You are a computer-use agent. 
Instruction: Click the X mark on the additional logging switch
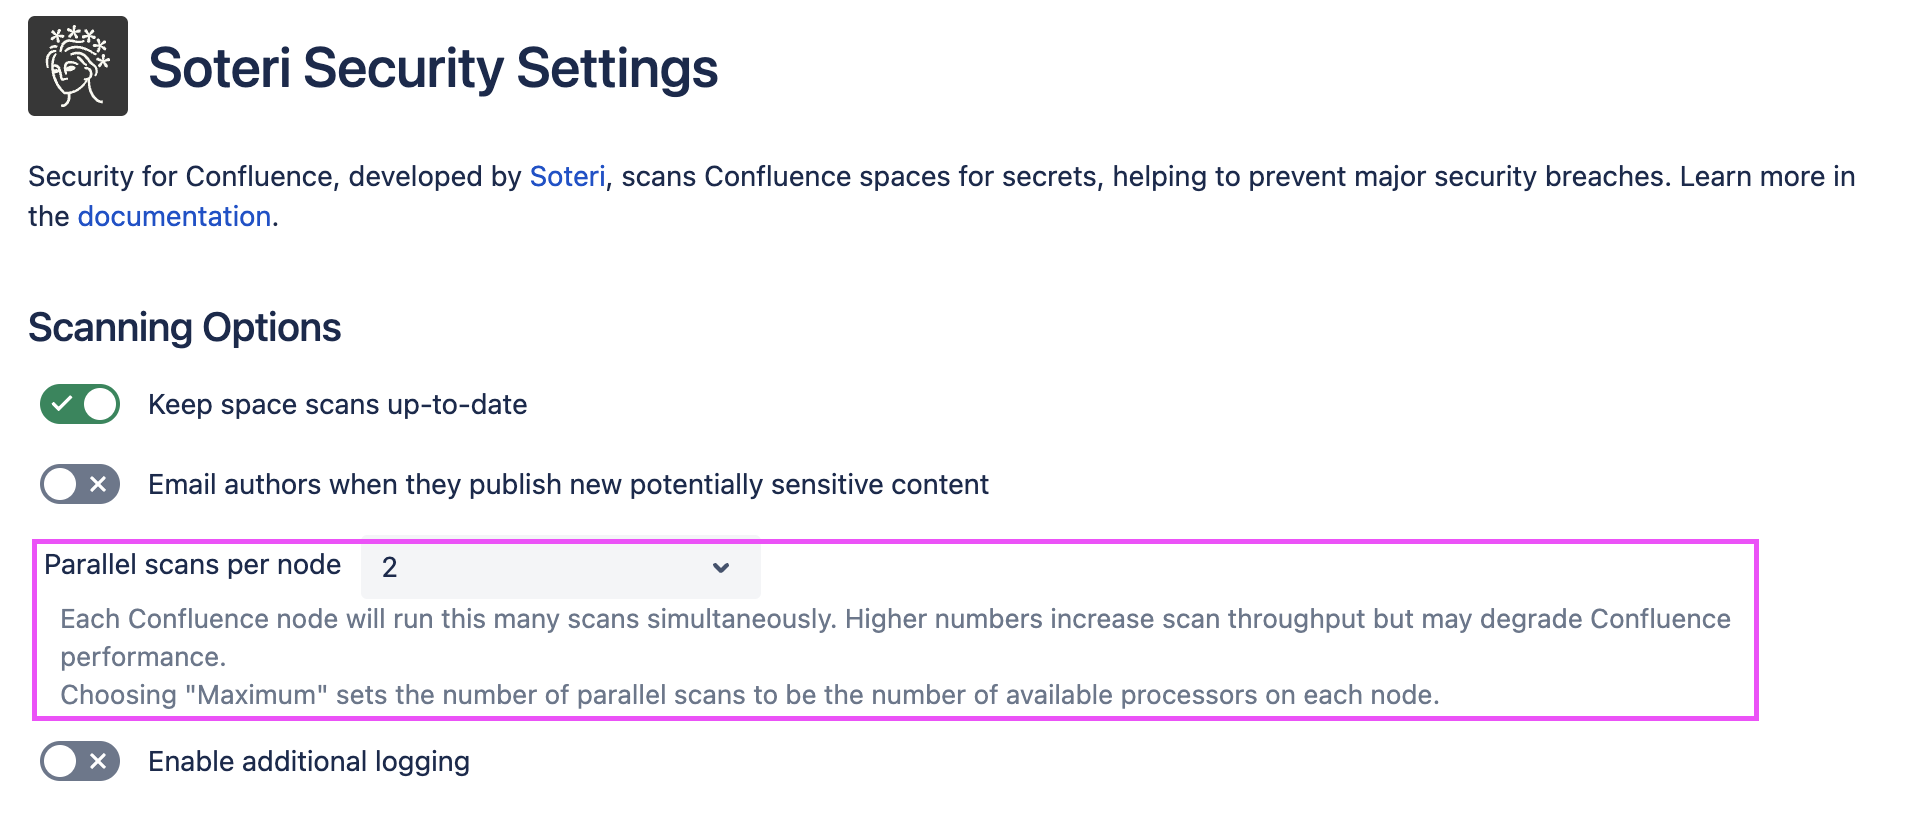(x=98, y=761)
